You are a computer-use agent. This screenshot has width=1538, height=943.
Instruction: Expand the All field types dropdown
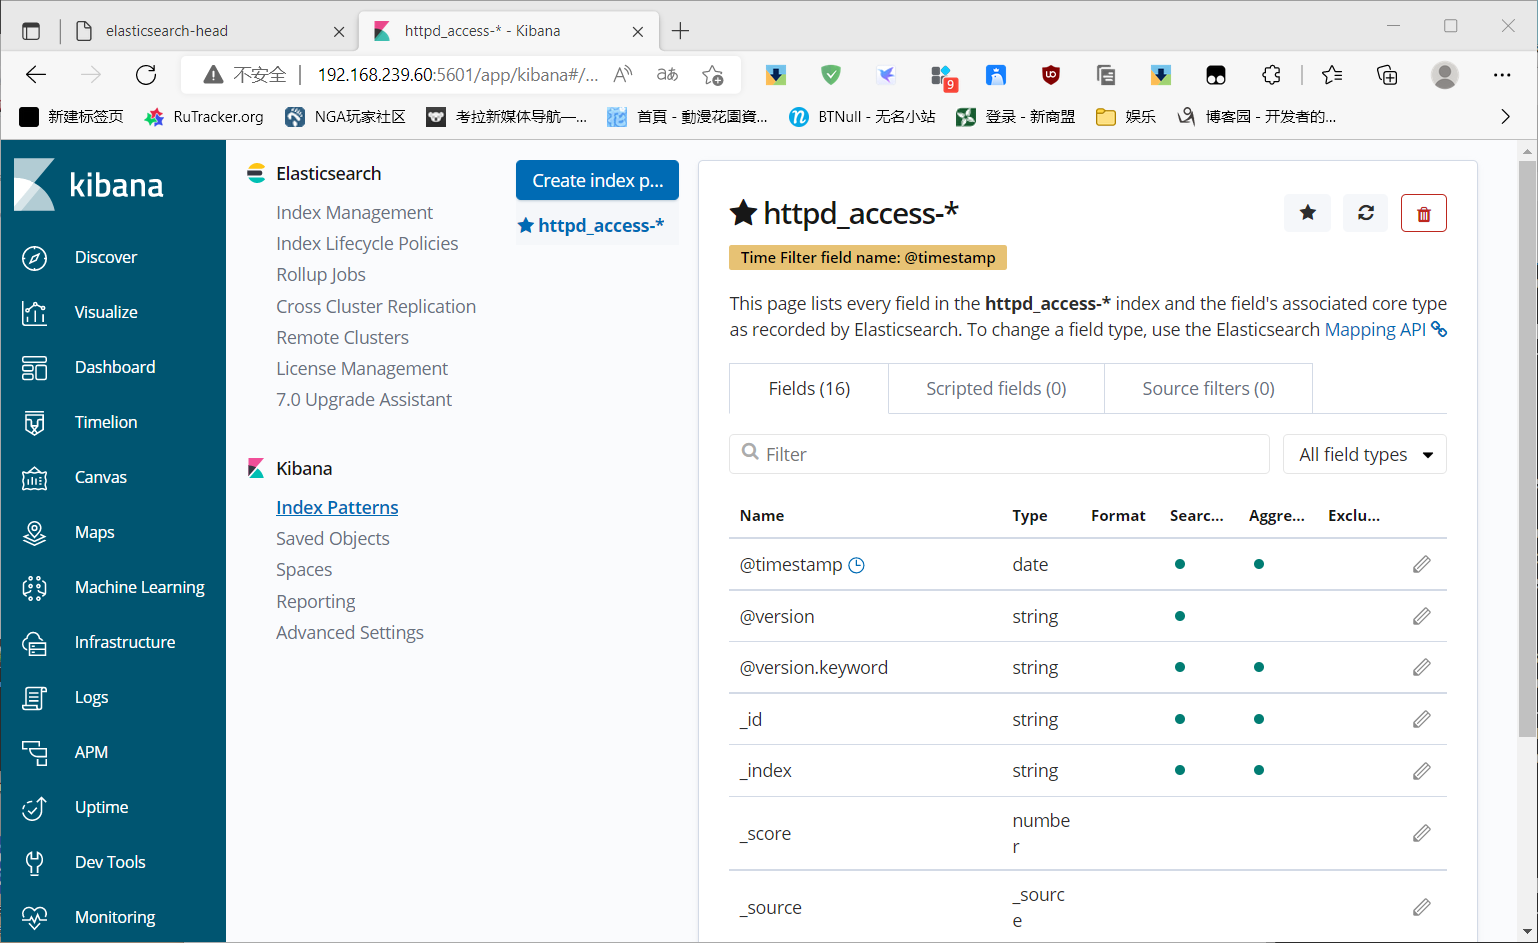pyautogui.click(x=1364, y=455)
